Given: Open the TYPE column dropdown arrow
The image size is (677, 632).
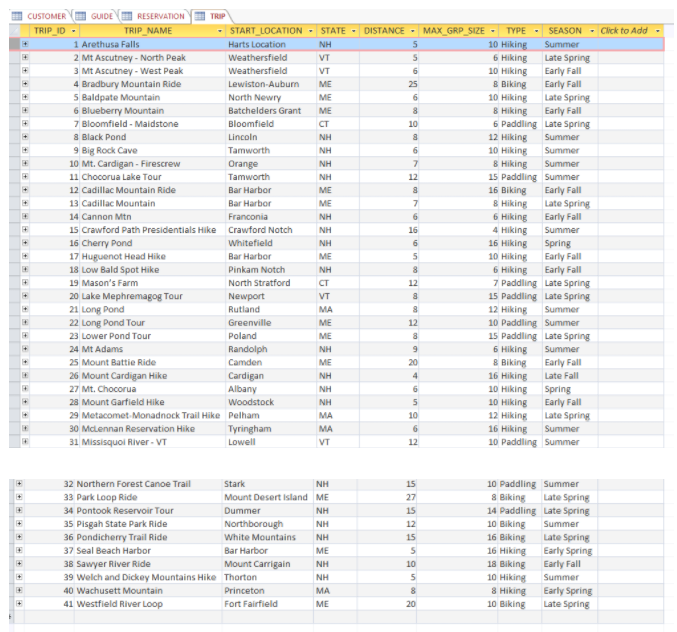Looking at the screenshot, I should click(536, 31).
